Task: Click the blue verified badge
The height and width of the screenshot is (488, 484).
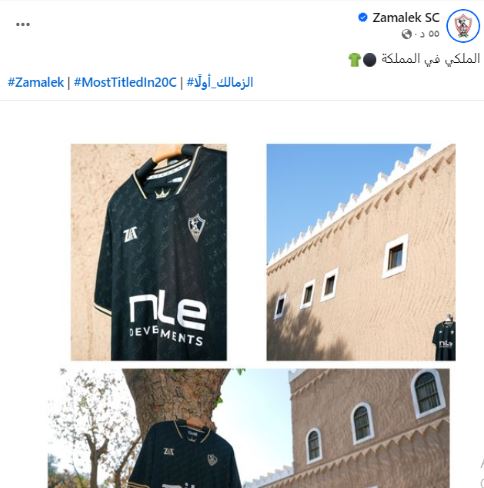Action: [x=363, y=17]
